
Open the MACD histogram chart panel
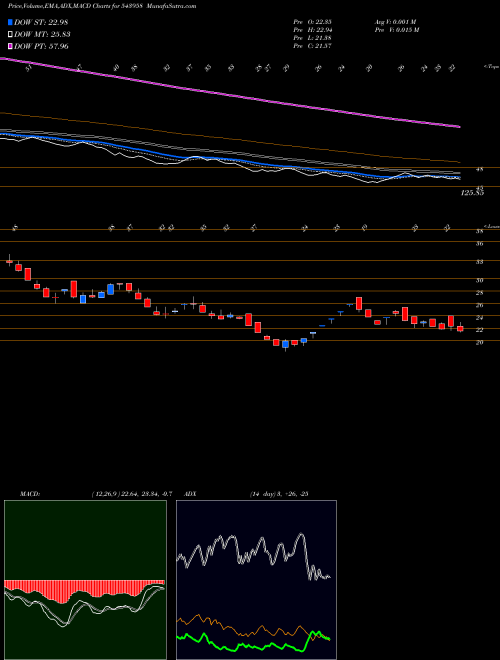click(x=85, y=580)
